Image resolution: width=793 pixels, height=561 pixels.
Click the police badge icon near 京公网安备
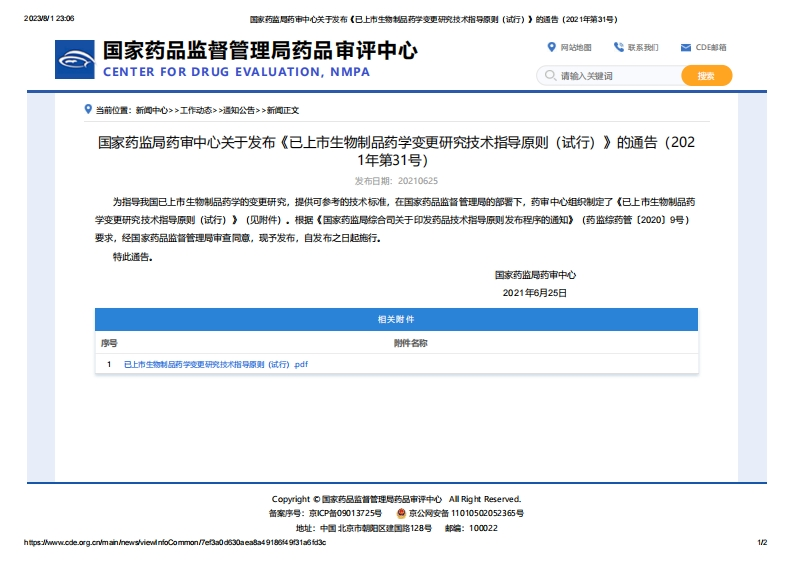tap(400, 513)
